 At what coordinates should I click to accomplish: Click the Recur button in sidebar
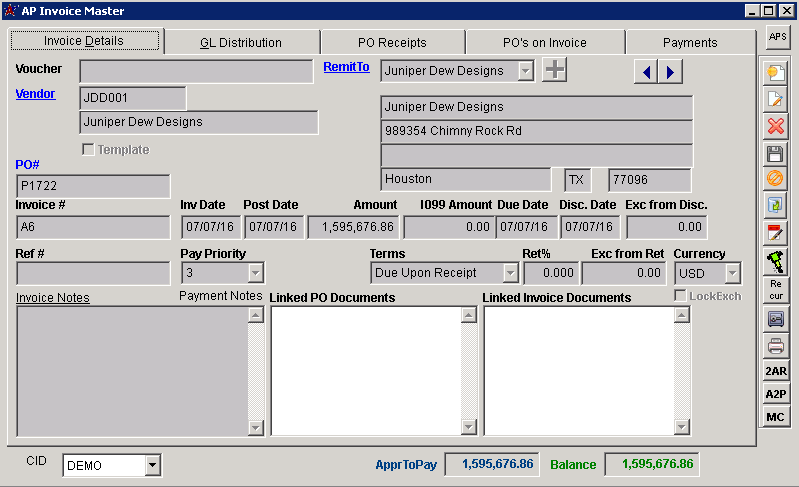coord(775,289)
